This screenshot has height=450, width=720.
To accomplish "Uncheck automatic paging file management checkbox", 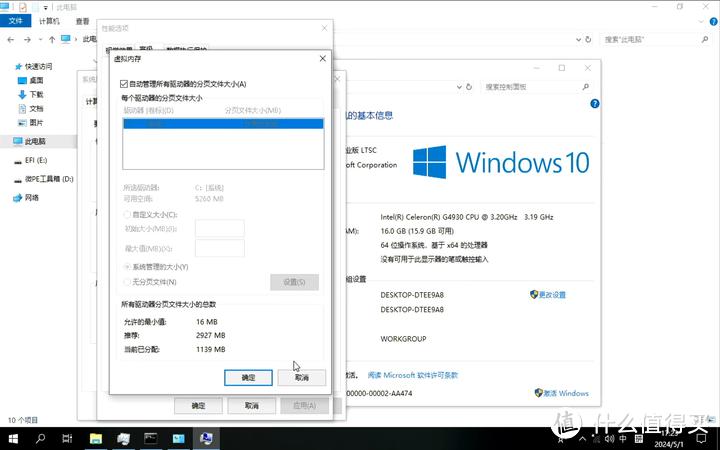I will click(124, 84).
